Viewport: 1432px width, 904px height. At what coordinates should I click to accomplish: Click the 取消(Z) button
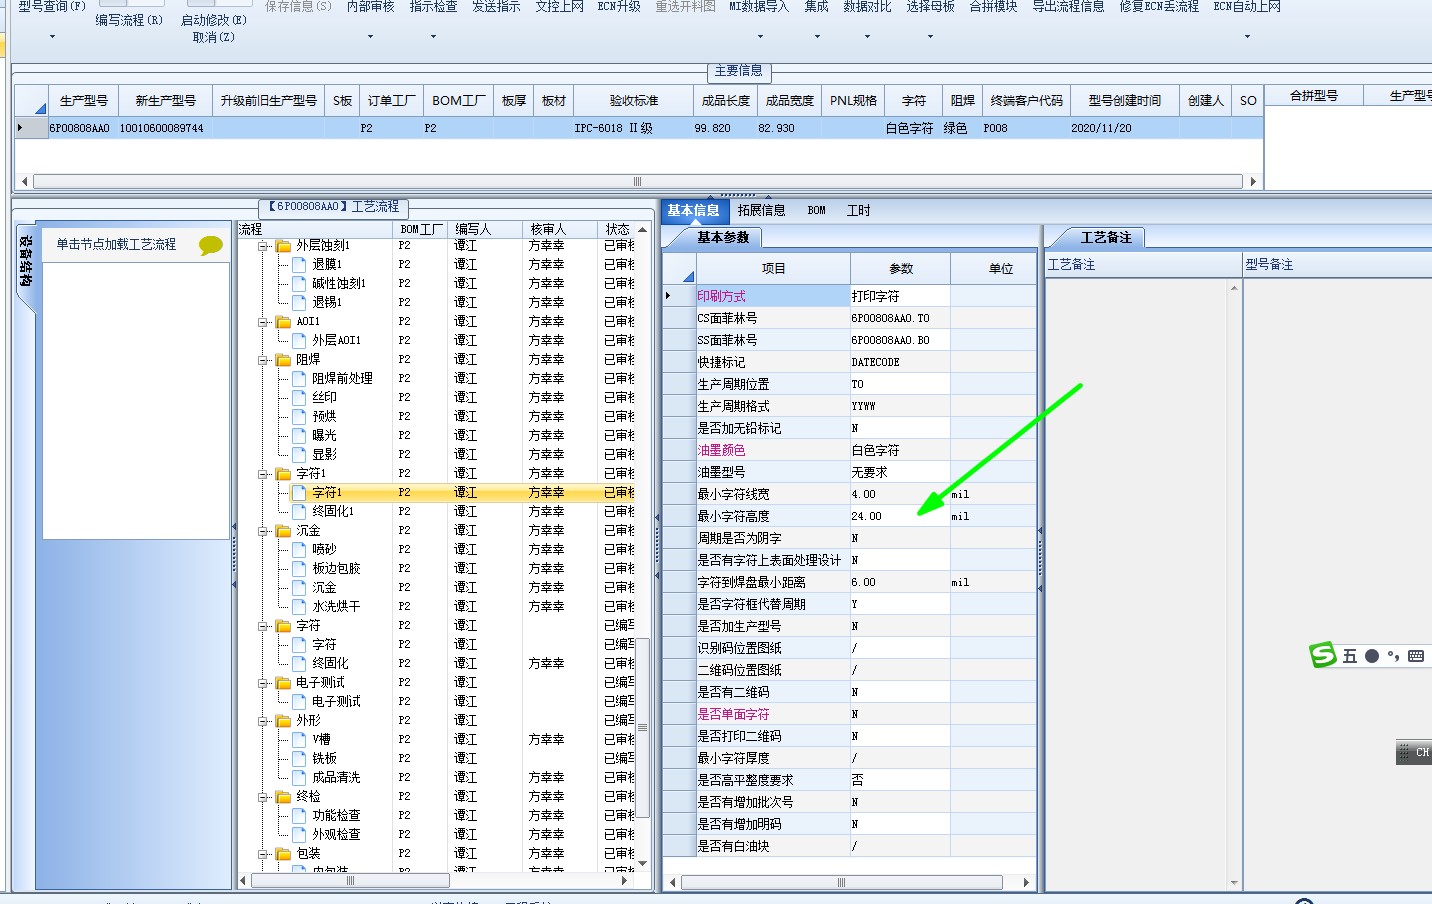[214, 37]
